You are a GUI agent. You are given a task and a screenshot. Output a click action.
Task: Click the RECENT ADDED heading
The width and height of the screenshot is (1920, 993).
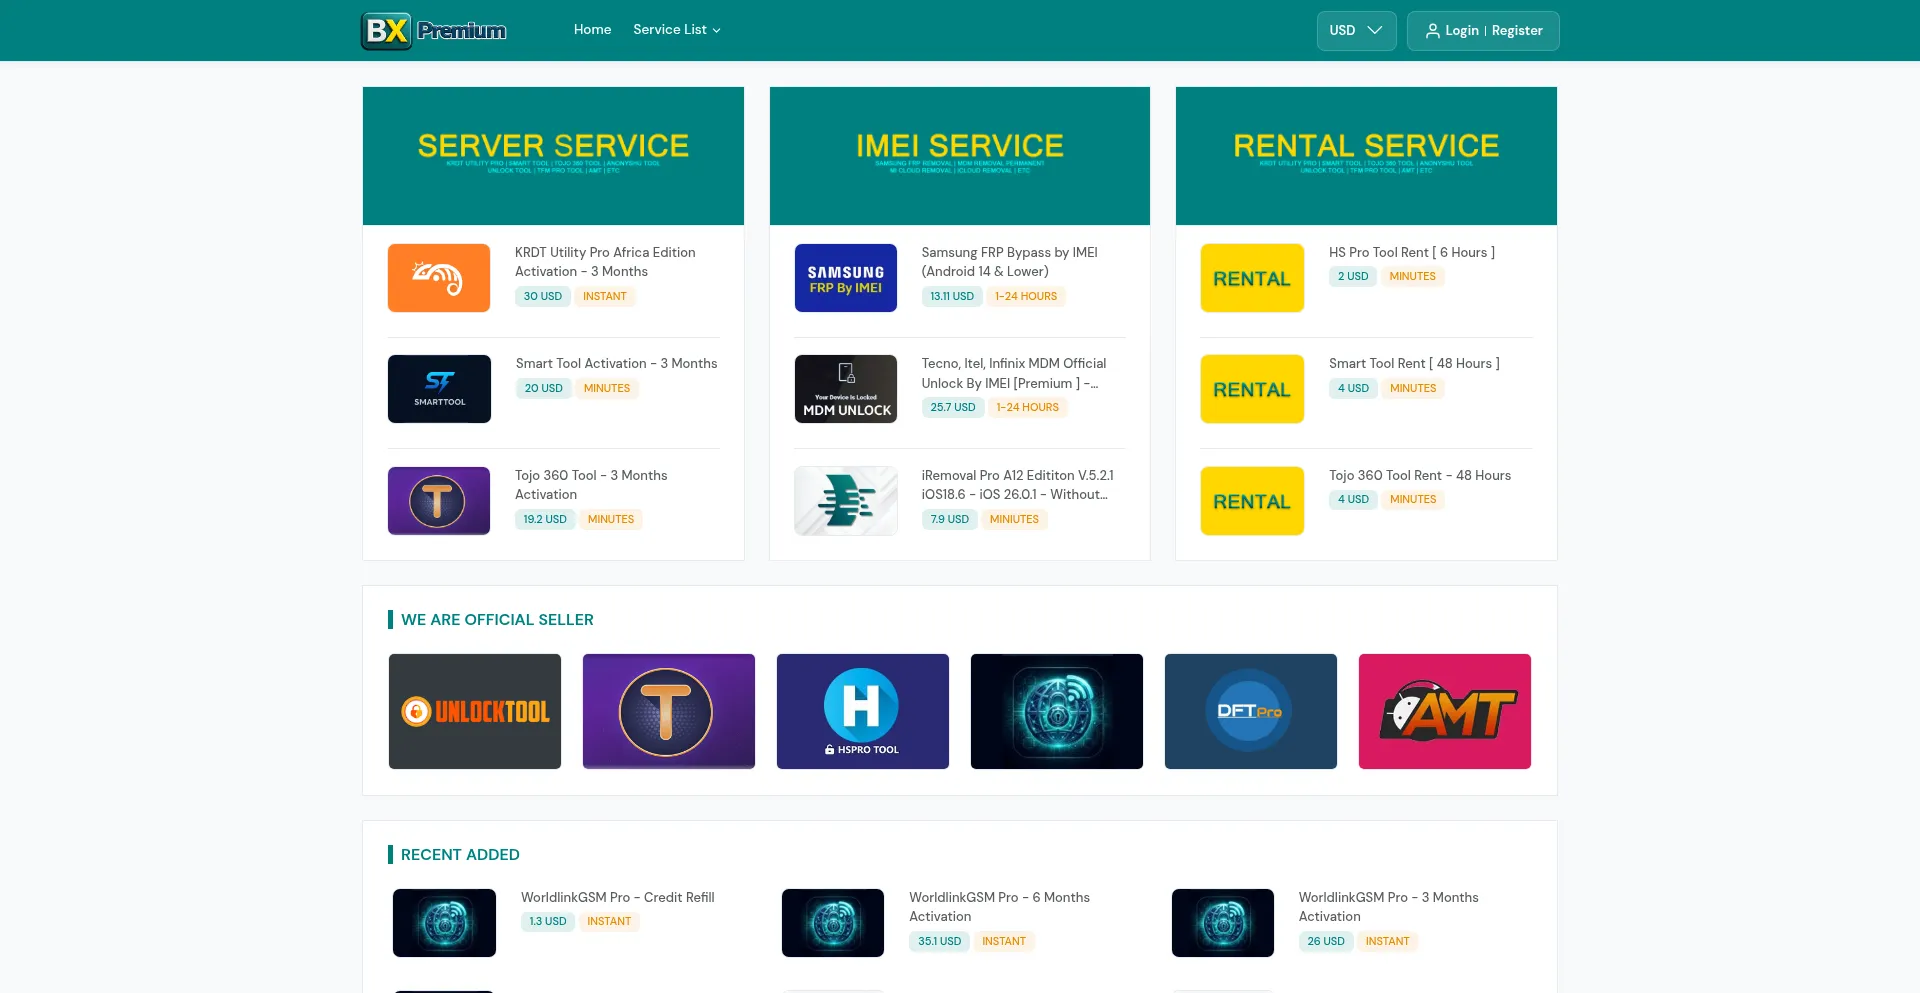[x=460, y=855]
